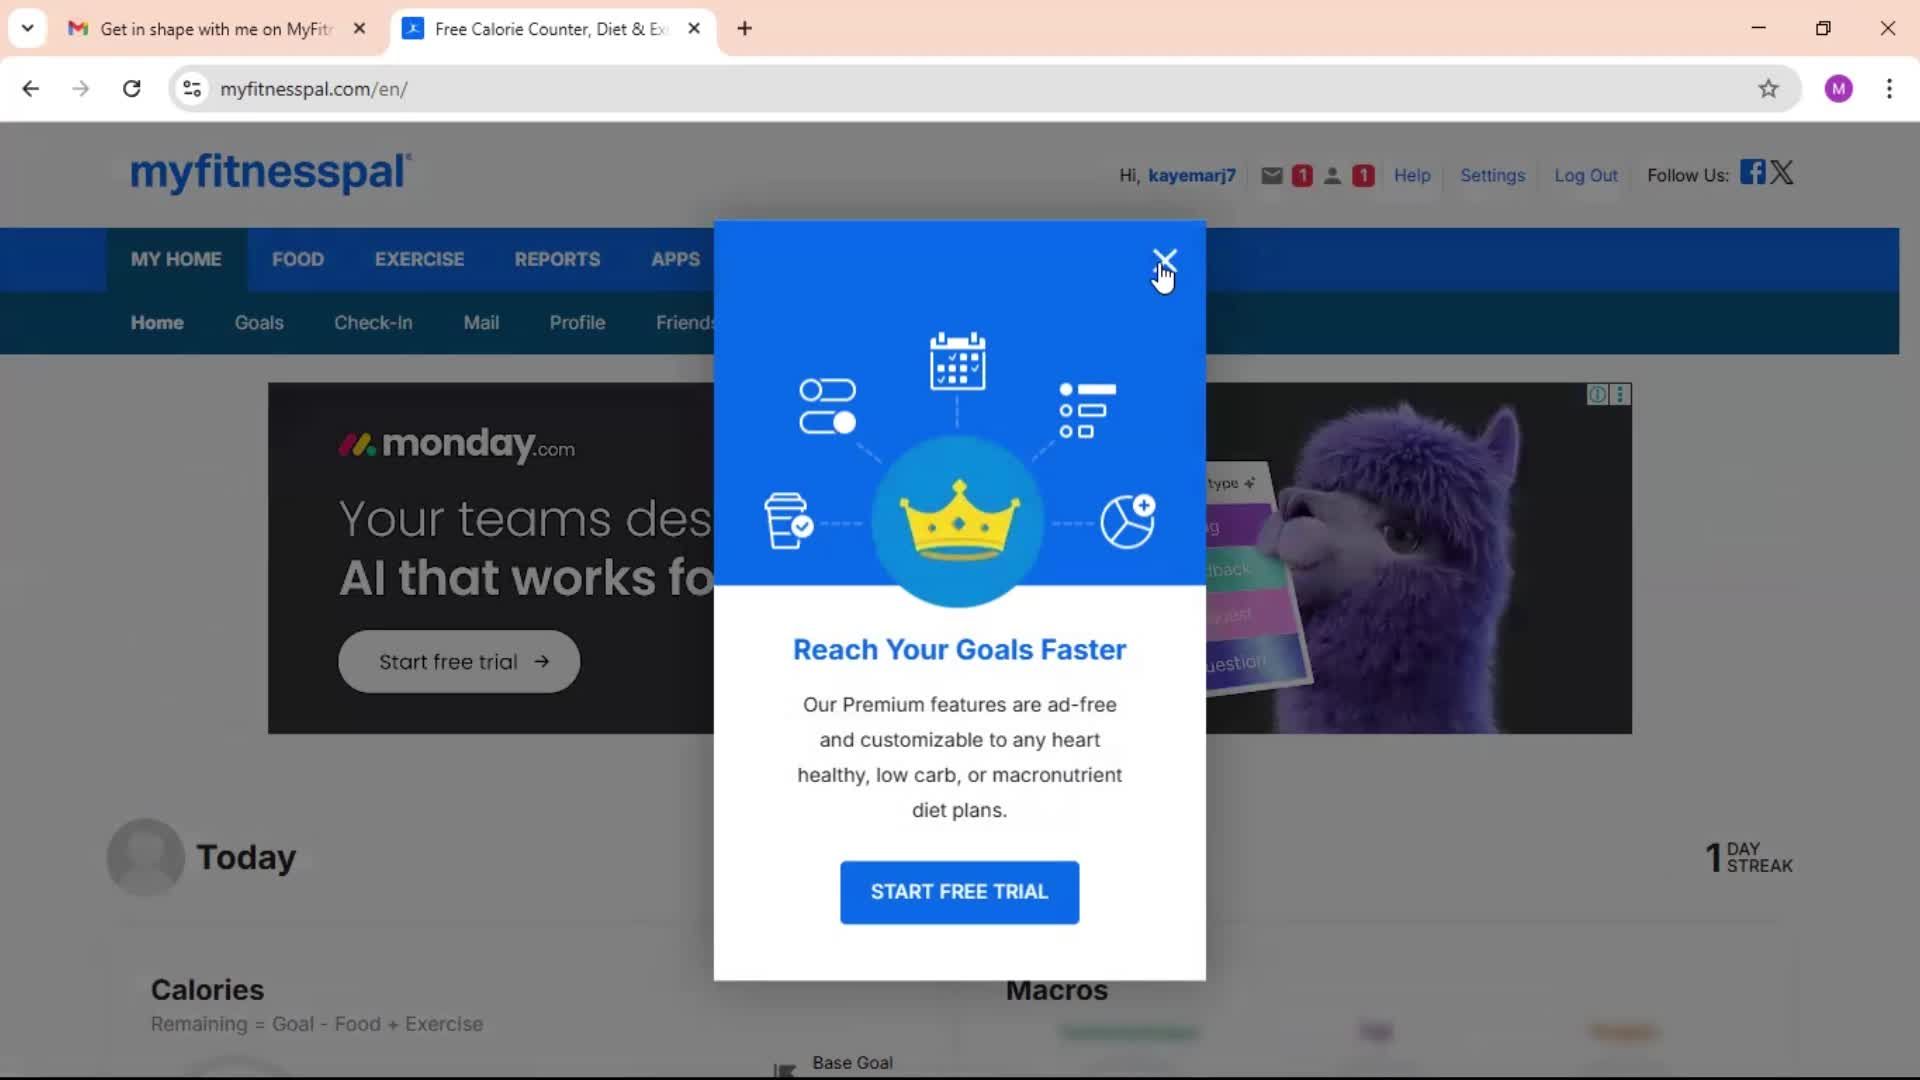Open the Settings link
The image size is (1920, 1080).
pyautogui.click(x=1492, y=176)
